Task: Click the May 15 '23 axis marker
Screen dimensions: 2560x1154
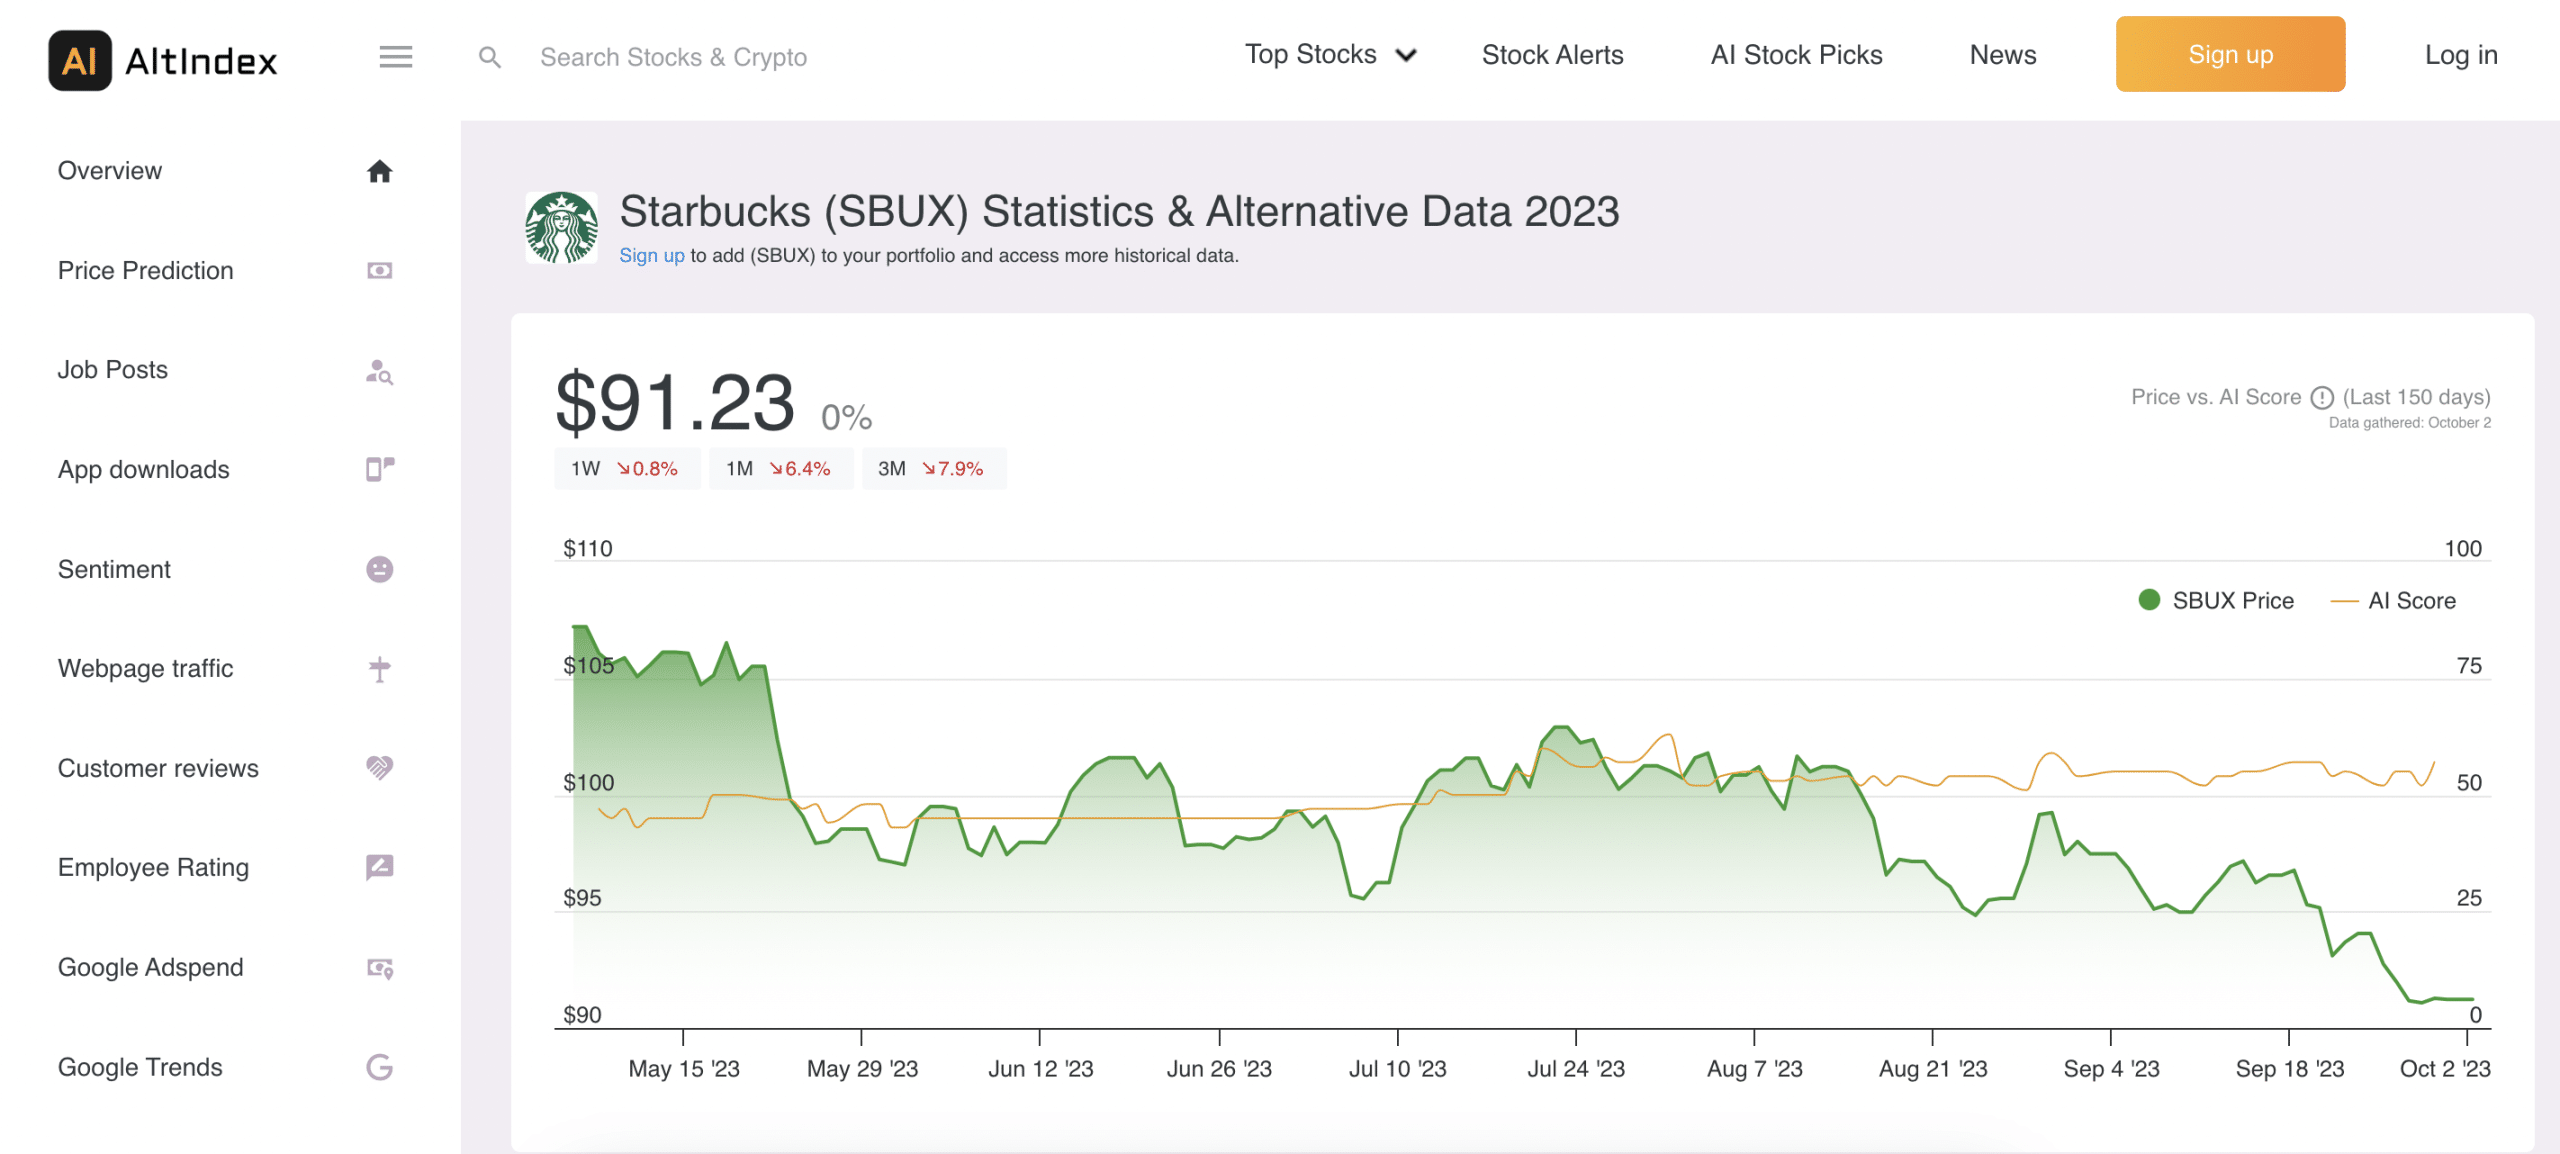Action: 684,1069
